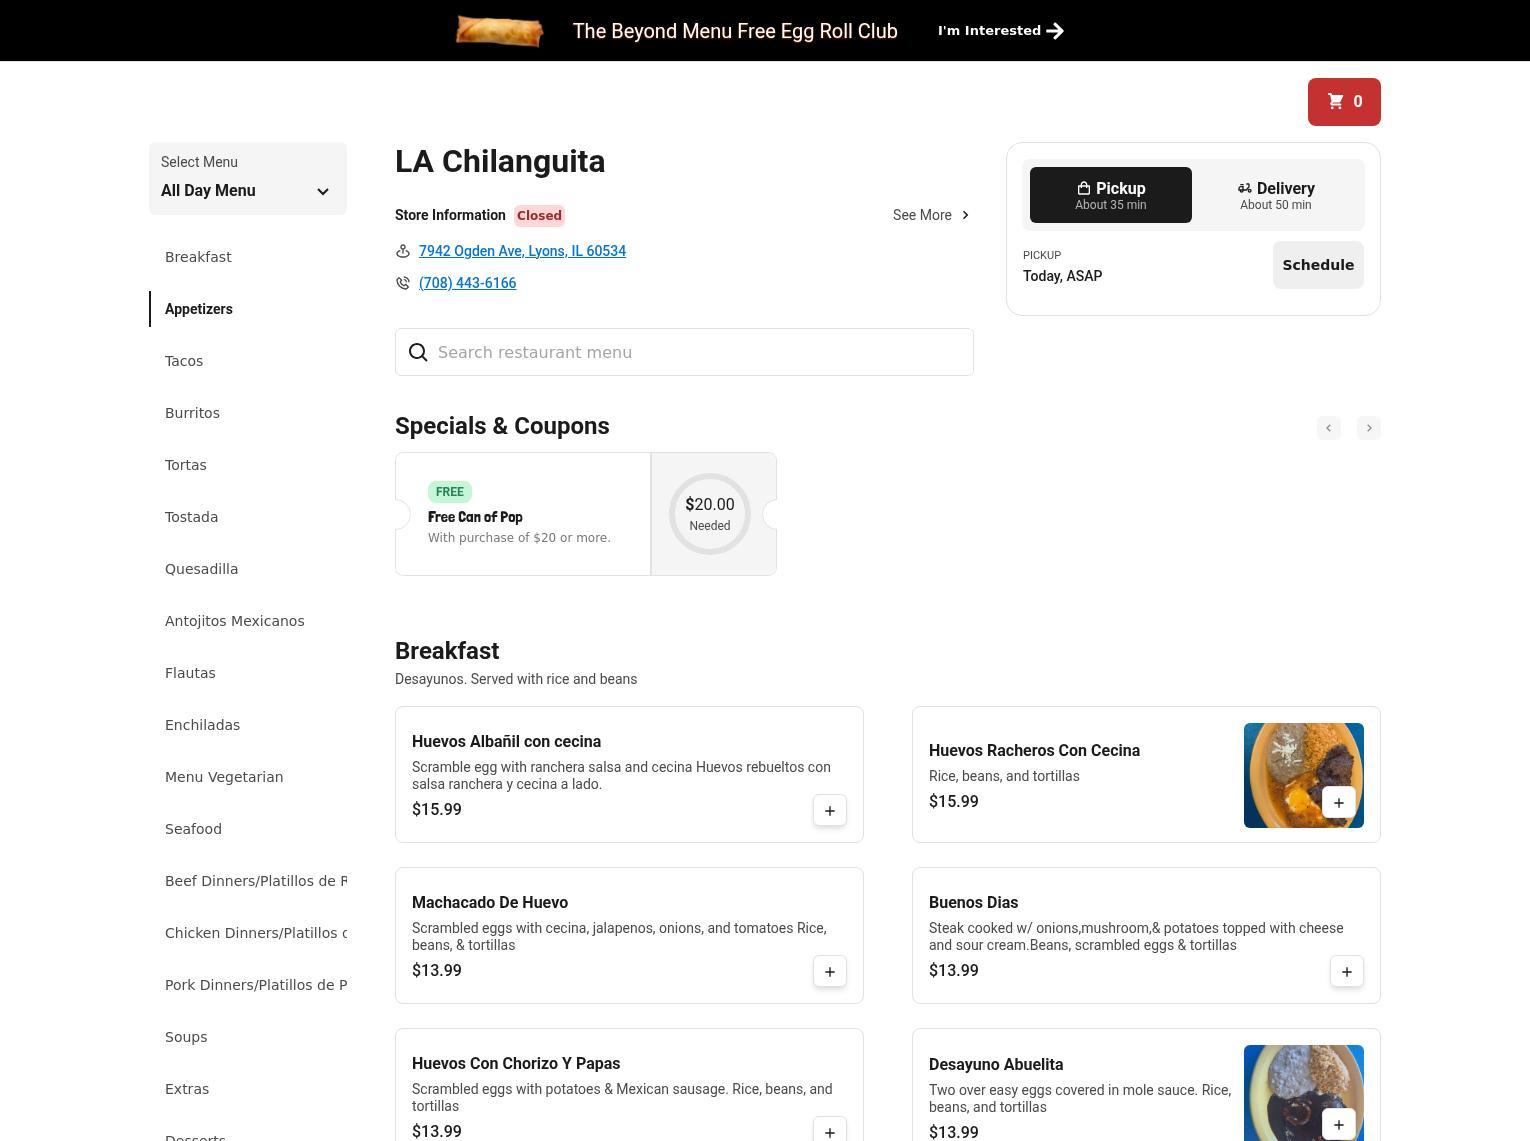Add Machacado De Huevo with plus icon
Image resolution: width=1530 pixels, height=1141 pixels.
(x=829, y=972)
